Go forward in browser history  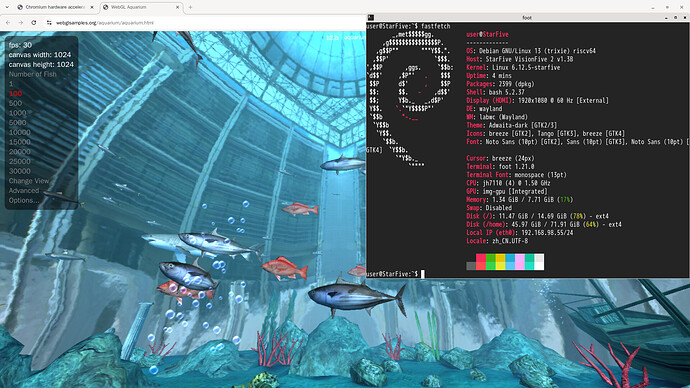pos(21,22)
